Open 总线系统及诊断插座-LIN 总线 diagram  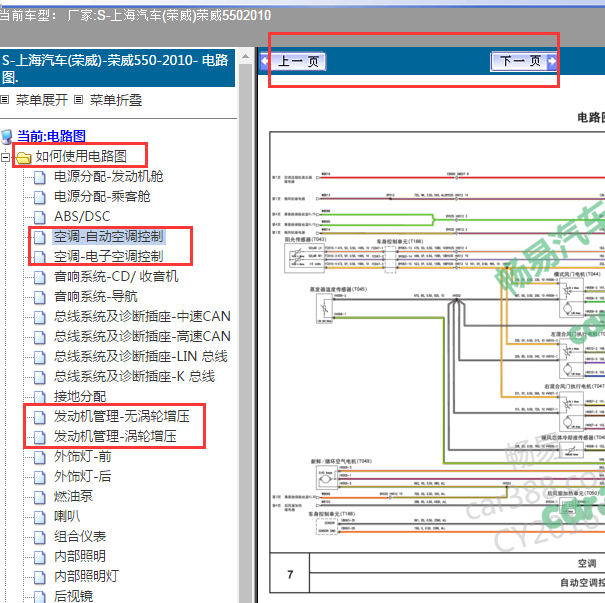click(140, 356)
